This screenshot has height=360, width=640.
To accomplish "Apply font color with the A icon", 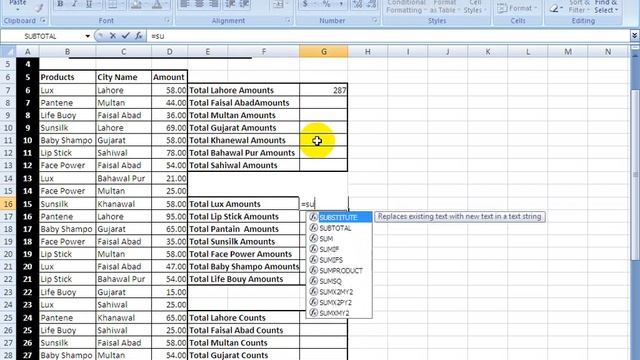I will click(157, 4).
